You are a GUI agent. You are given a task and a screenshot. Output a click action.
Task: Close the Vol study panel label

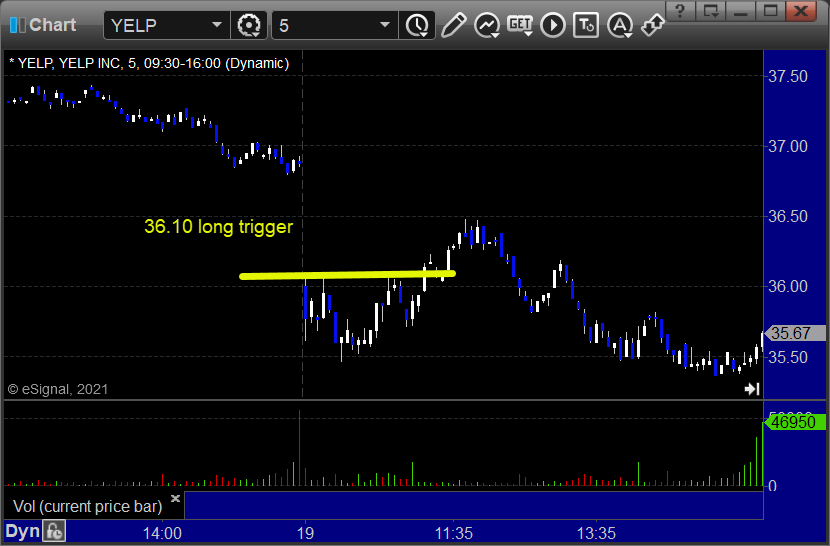click(x=175, y=498)
